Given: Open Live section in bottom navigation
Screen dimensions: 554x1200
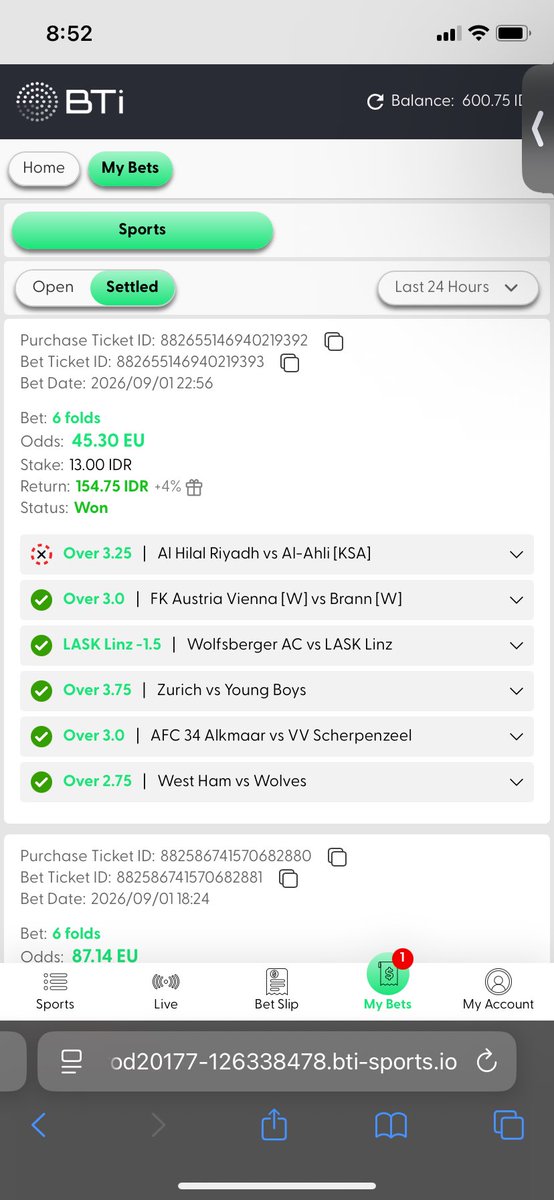Looking at the screenshot, I should [x=166, y=991].
